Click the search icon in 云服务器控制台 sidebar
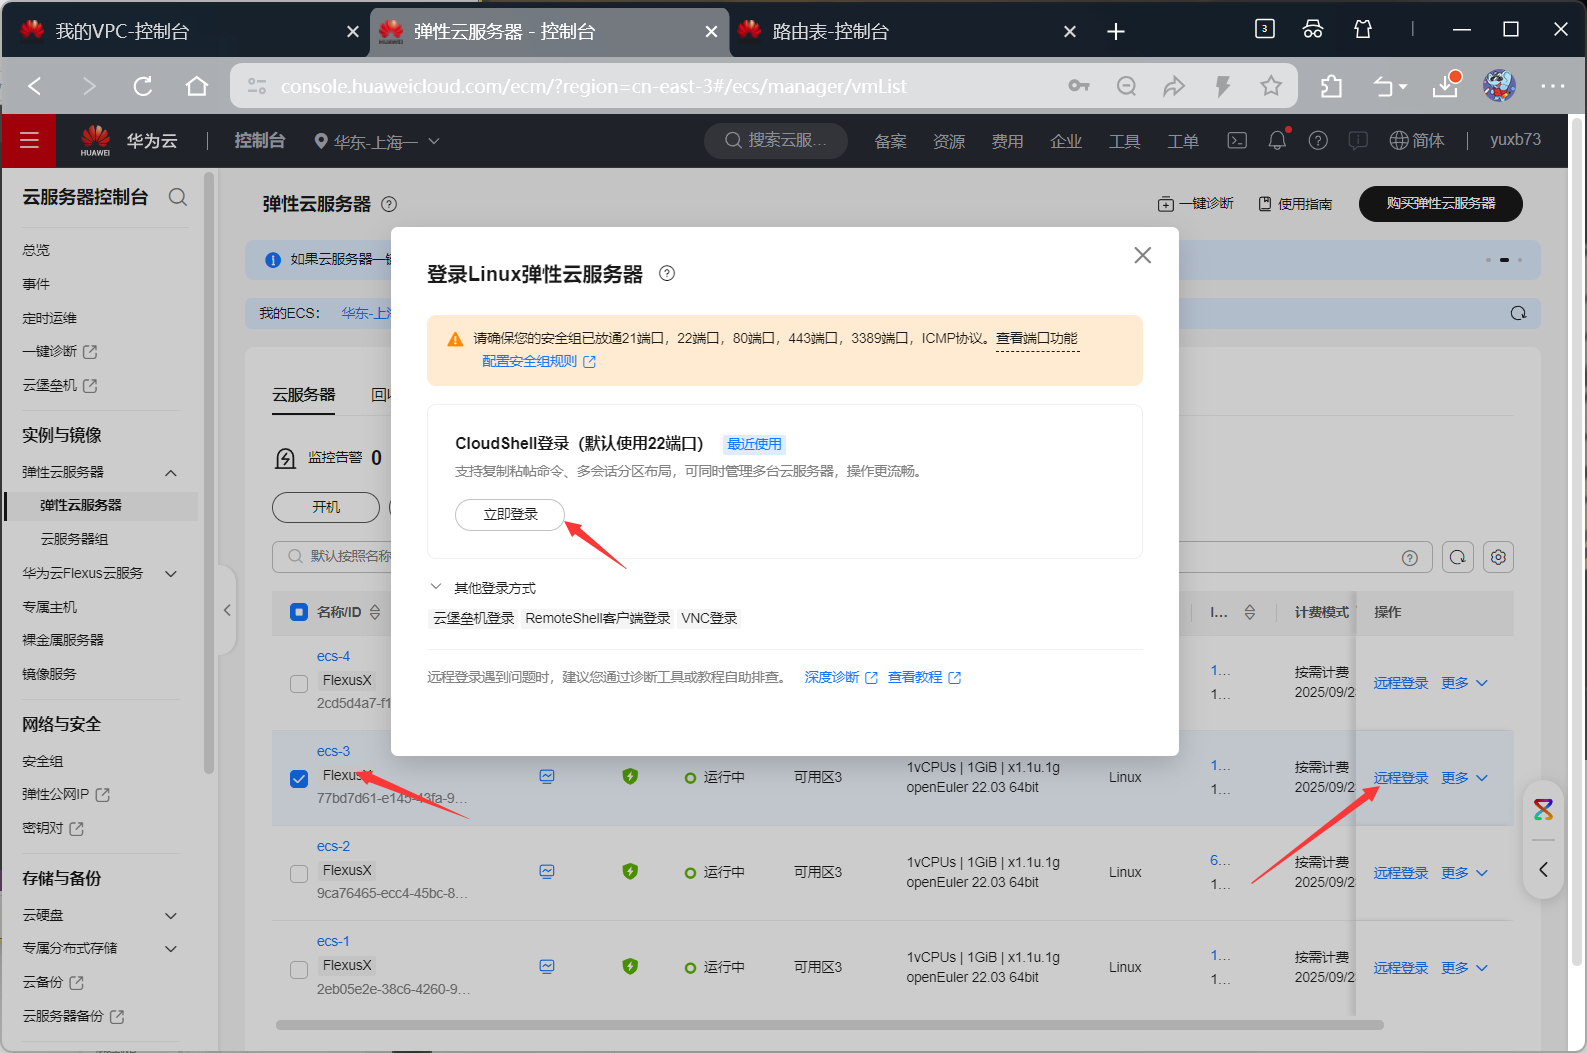 tap(178, 197)
